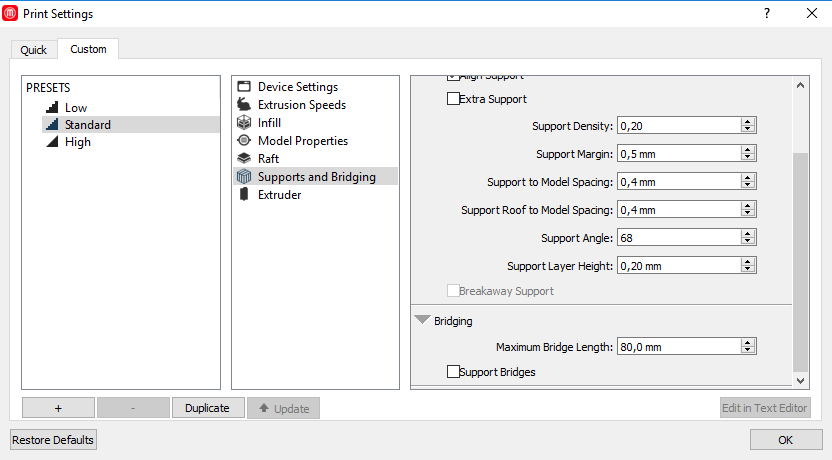
Task: Click the settings panel vertical scrollbar
Action: click(x=800, y=260)
